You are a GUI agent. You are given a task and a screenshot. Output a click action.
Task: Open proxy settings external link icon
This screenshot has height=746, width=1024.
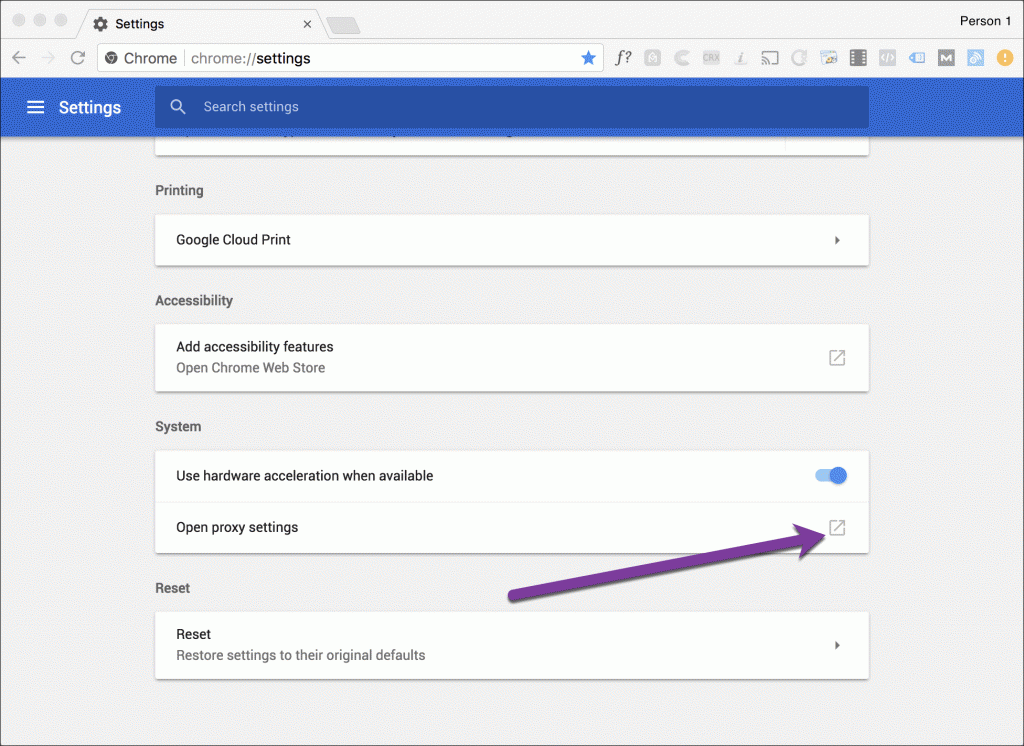click(x=837, y=527)
